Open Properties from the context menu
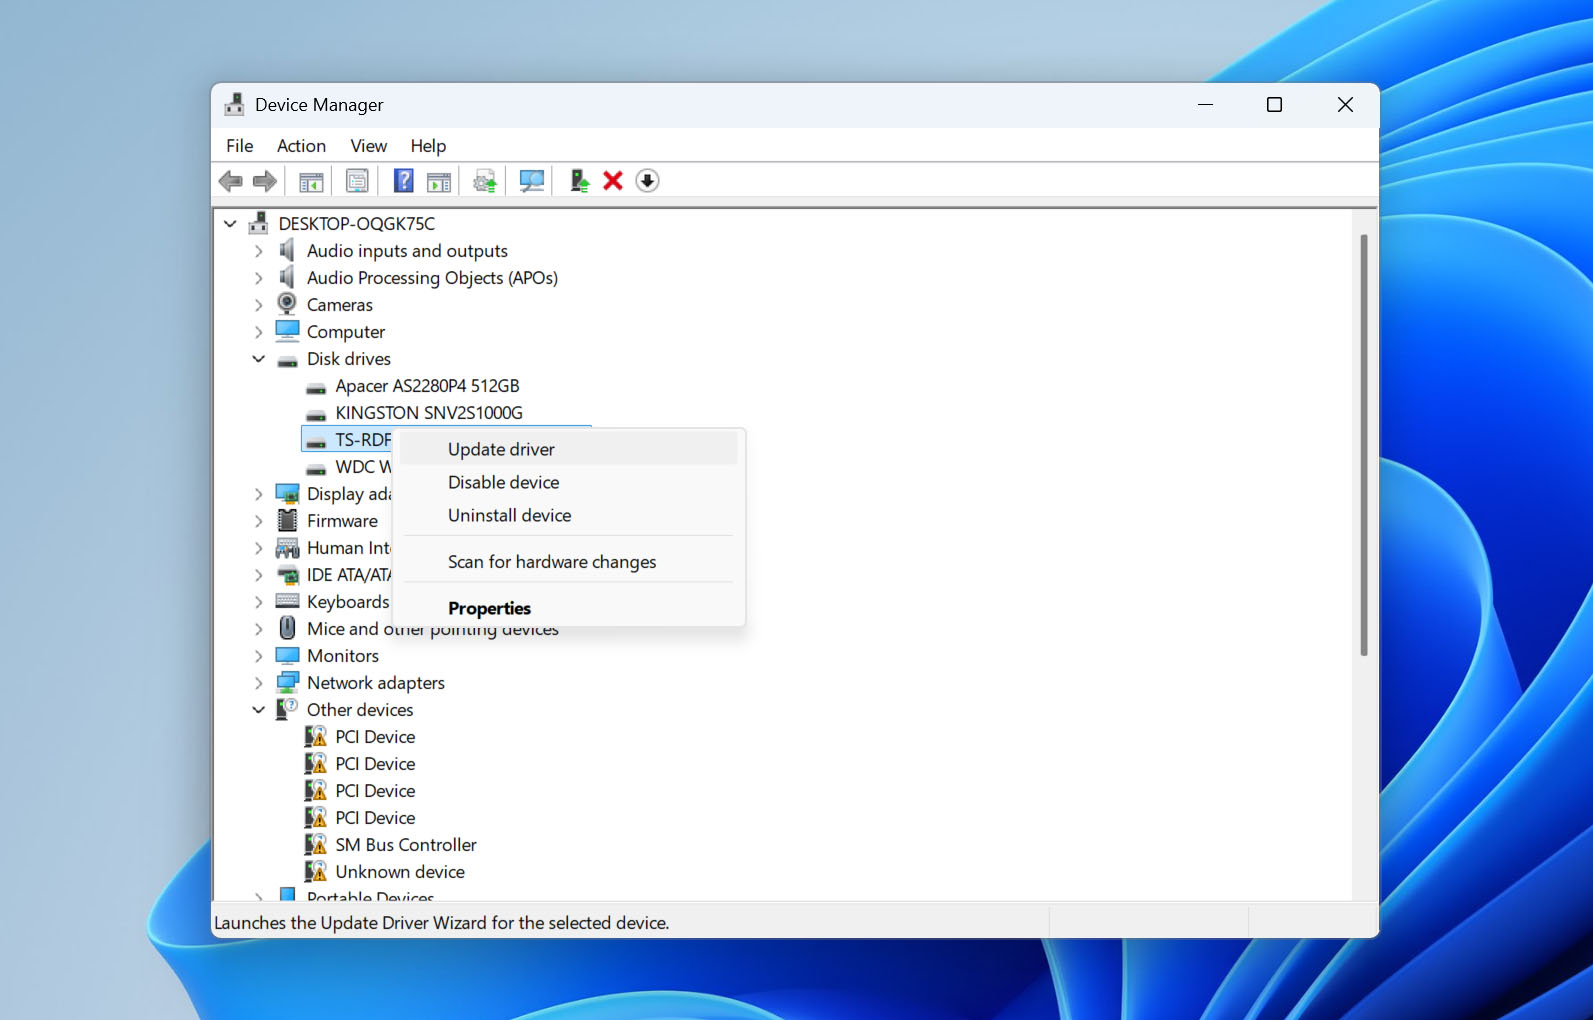The width and height of the screenshot is (1593, 1020). [568, 608]
